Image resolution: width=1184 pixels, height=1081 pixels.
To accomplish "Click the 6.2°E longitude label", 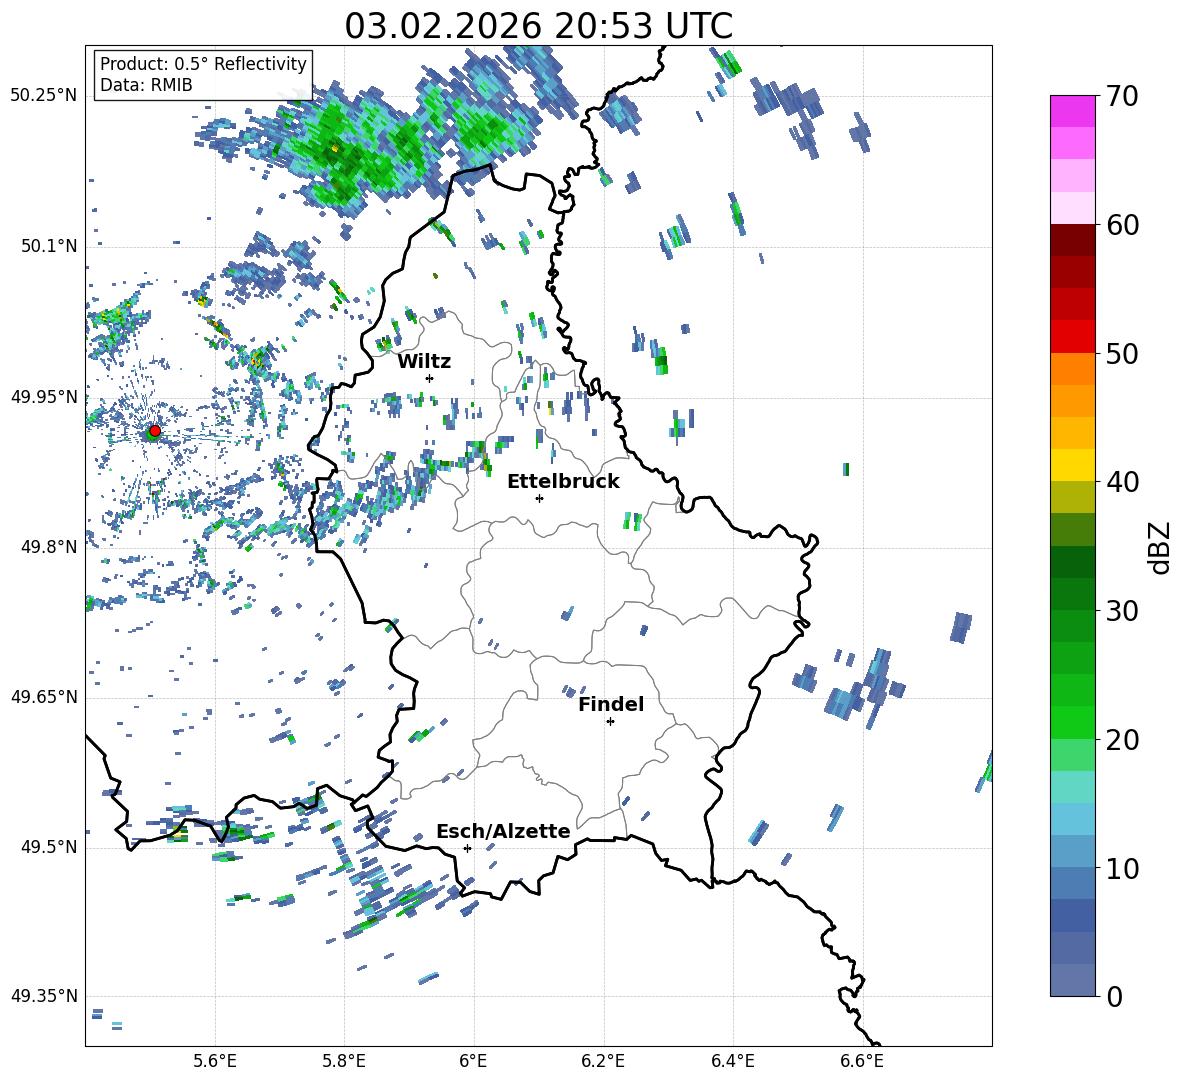I will [603, 1061].
